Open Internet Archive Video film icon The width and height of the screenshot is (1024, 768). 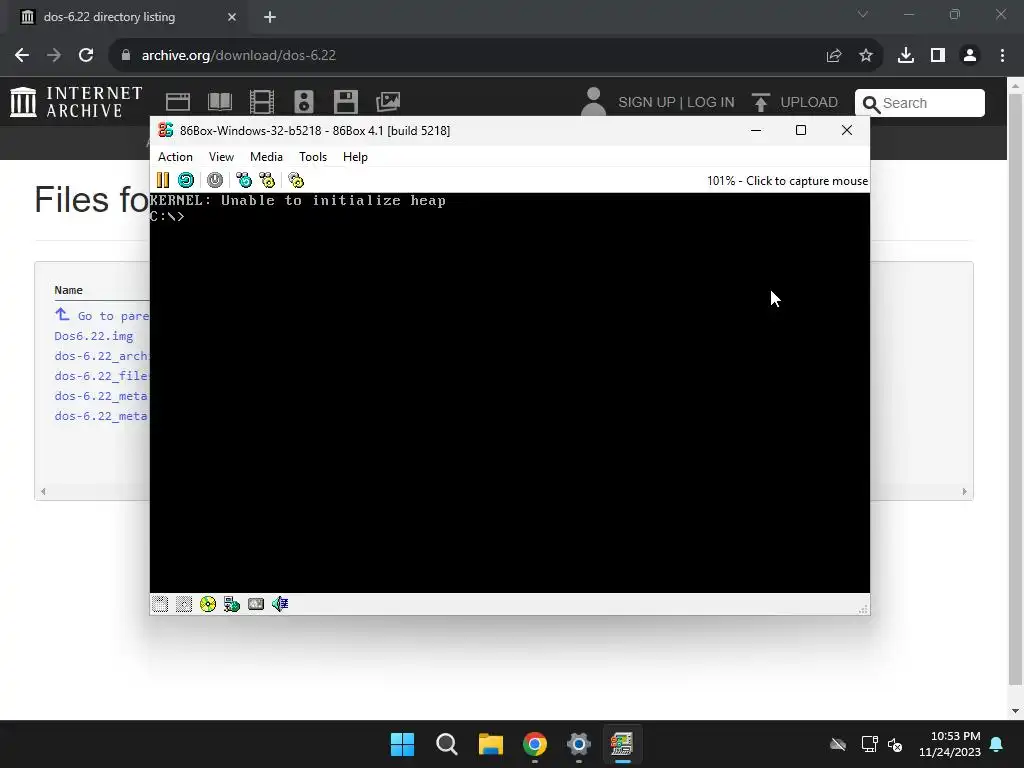click(x=262, y=102)
